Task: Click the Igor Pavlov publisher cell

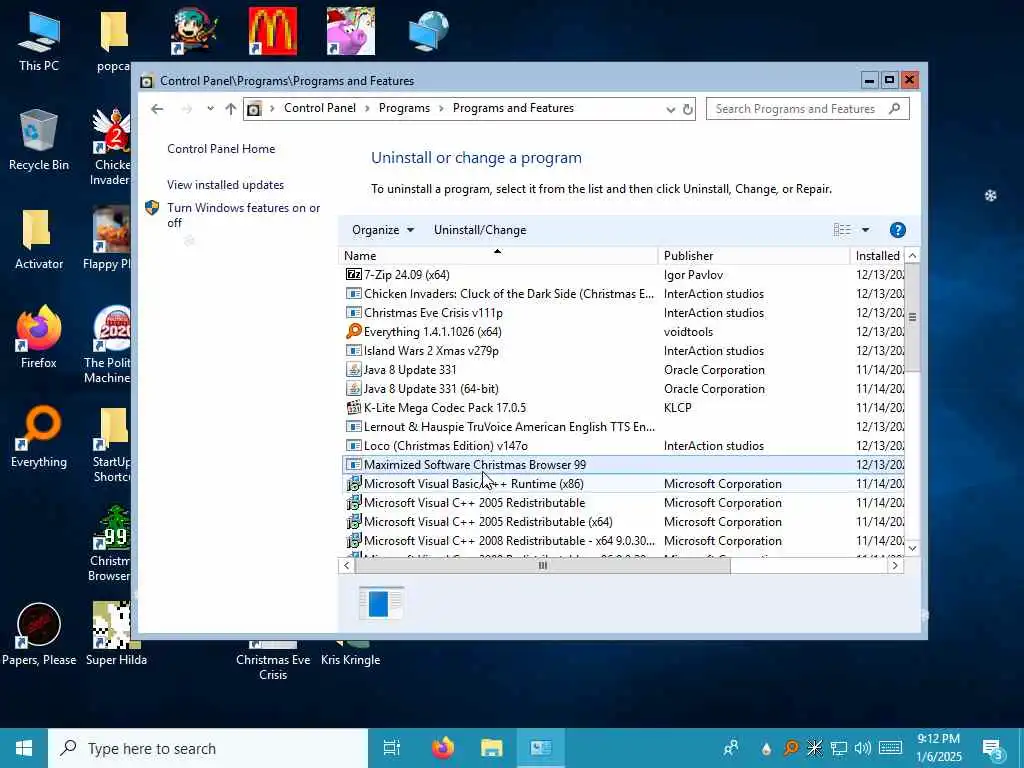Action: (693, 275)
